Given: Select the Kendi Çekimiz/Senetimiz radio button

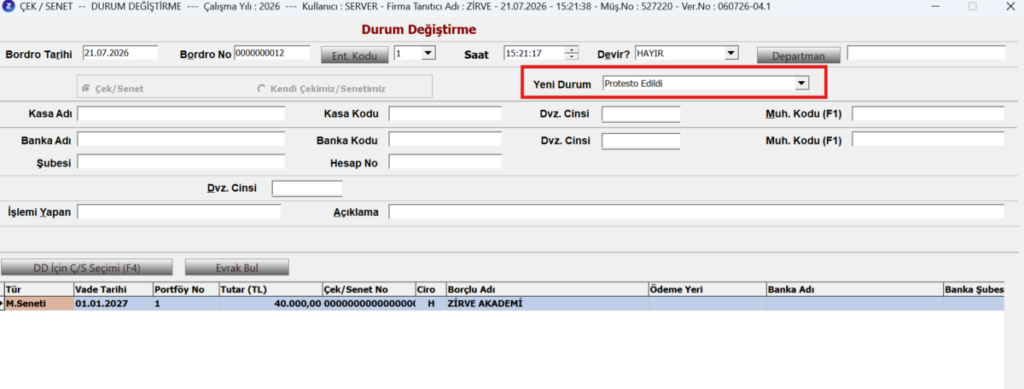Looking at the screenshot, I should [262, 88].
